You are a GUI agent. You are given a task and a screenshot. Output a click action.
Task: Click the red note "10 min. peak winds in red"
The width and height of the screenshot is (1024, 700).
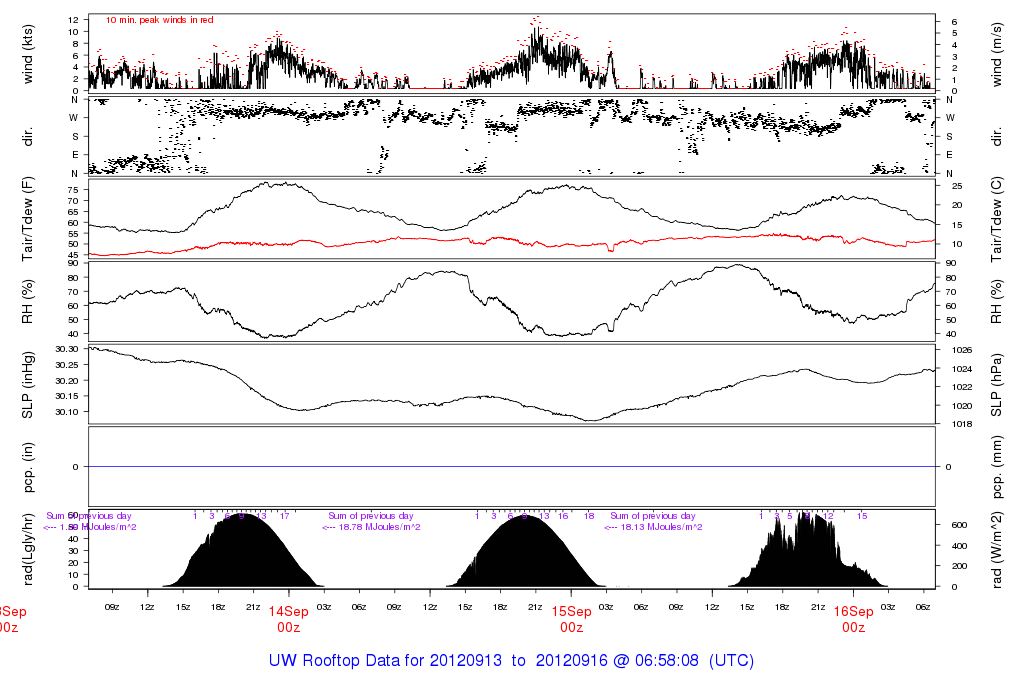pos(159,20)
